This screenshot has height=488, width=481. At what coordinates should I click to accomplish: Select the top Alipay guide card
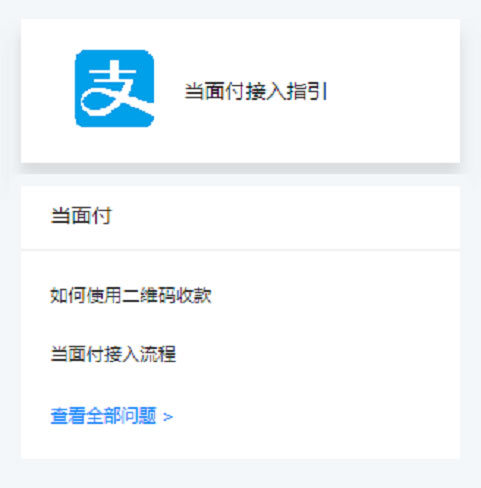pos(240,91)
